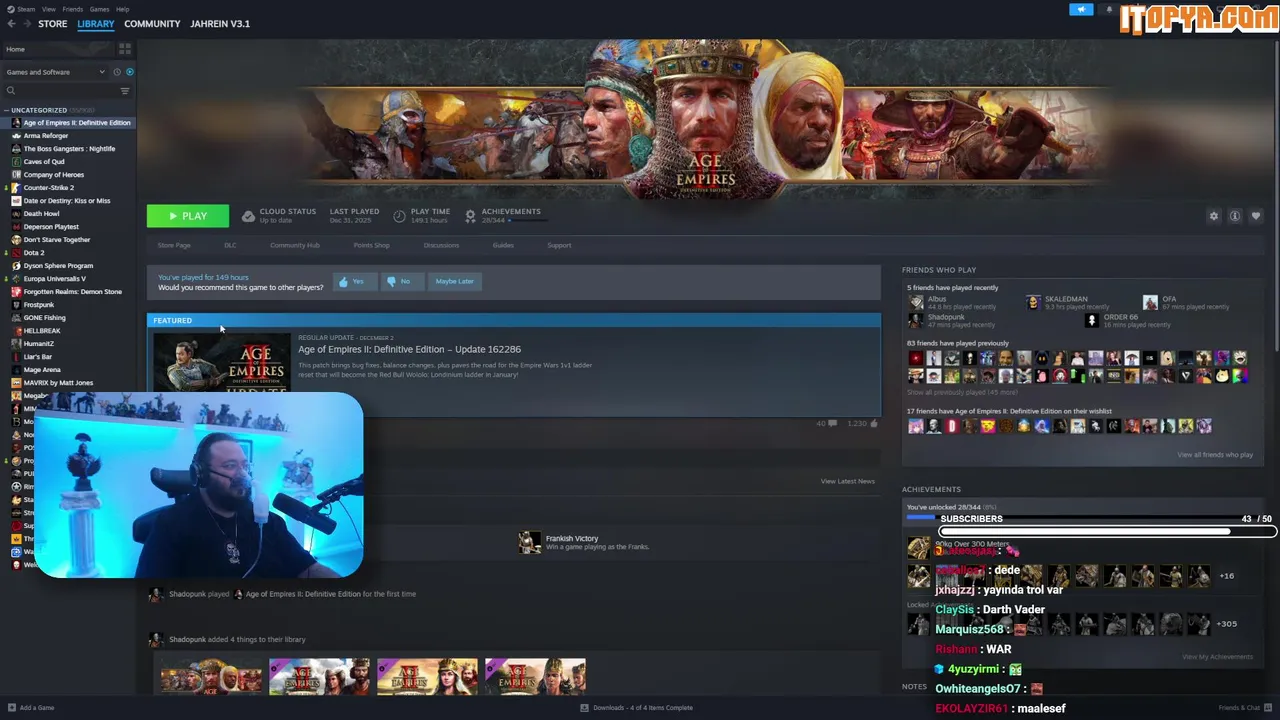Select Frostpunk in library list

pos(39,305)
